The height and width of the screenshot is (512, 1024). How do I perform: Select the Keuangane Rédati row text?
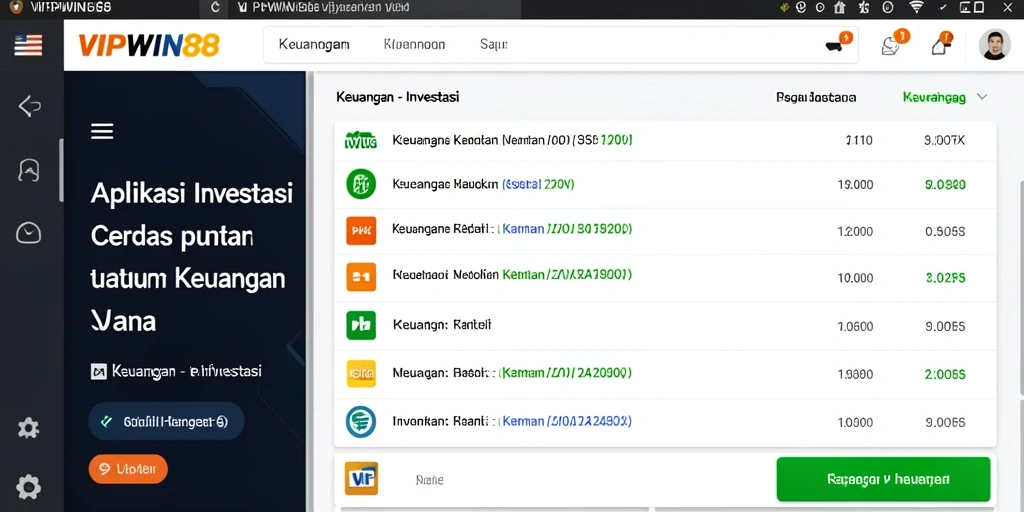511,229
